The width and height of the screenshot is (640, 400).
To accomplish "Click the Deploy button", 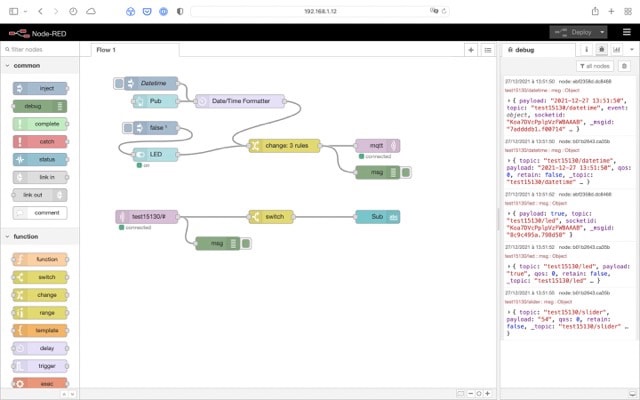I will (x=574, y=32).
